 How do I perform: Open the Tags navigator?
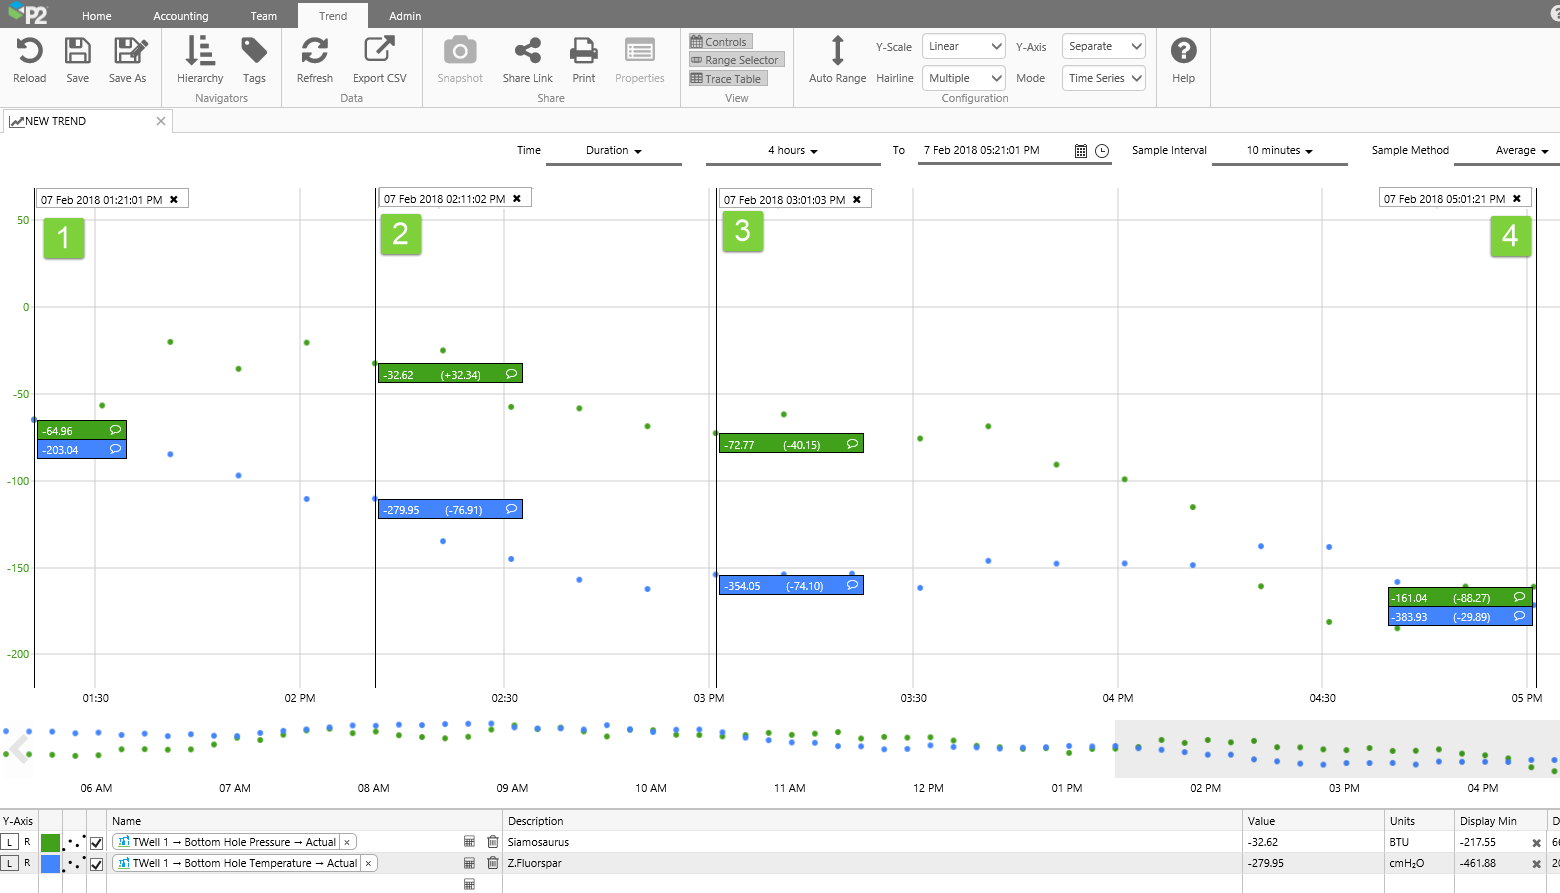pos(254,51)
